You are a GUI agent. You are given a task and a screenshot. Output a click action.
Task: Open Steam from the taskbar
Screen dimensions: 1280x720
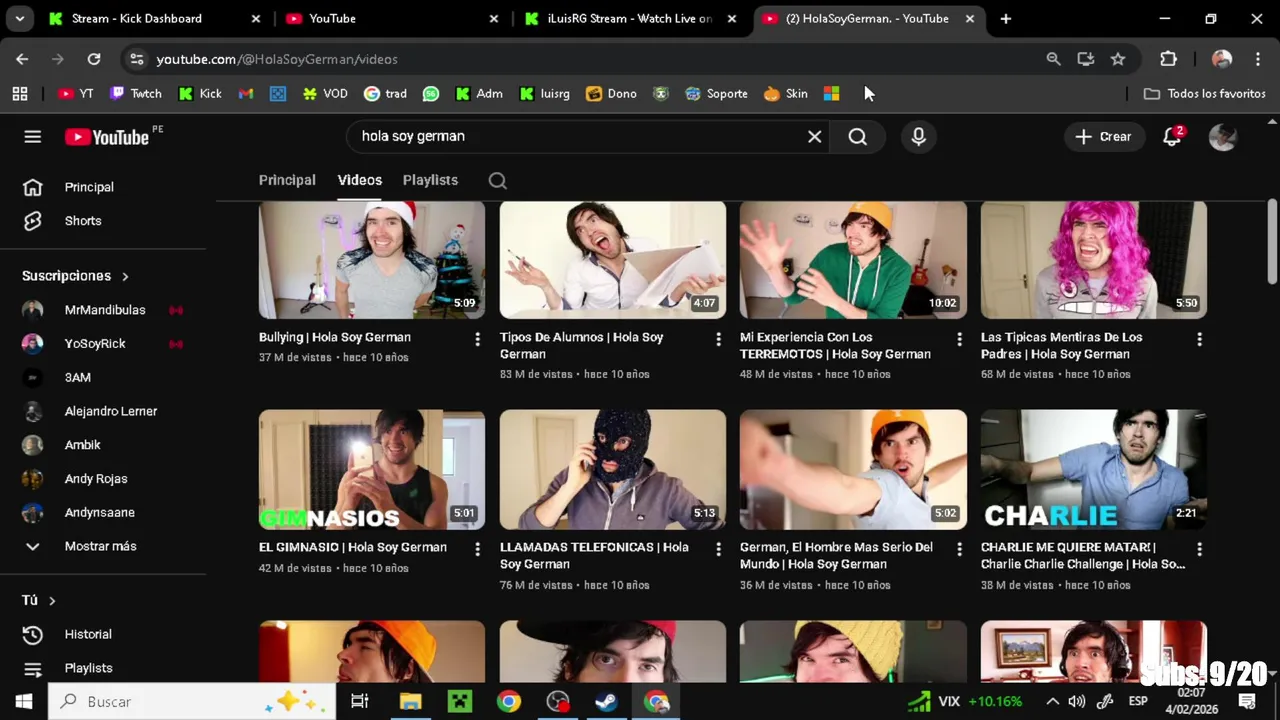coord(606,701)
